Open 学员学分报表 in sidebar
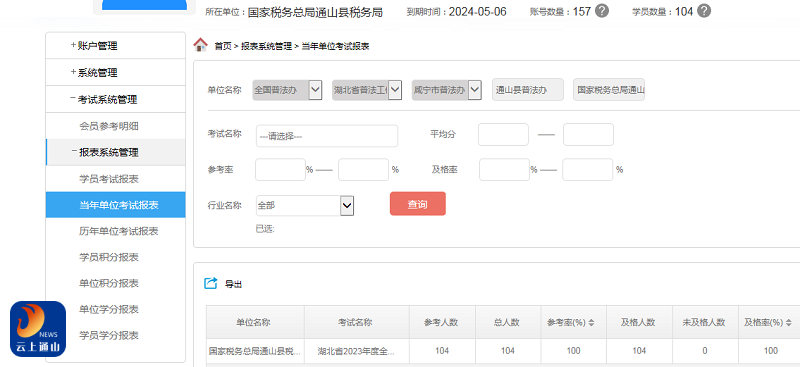 [x=109, y=335]
